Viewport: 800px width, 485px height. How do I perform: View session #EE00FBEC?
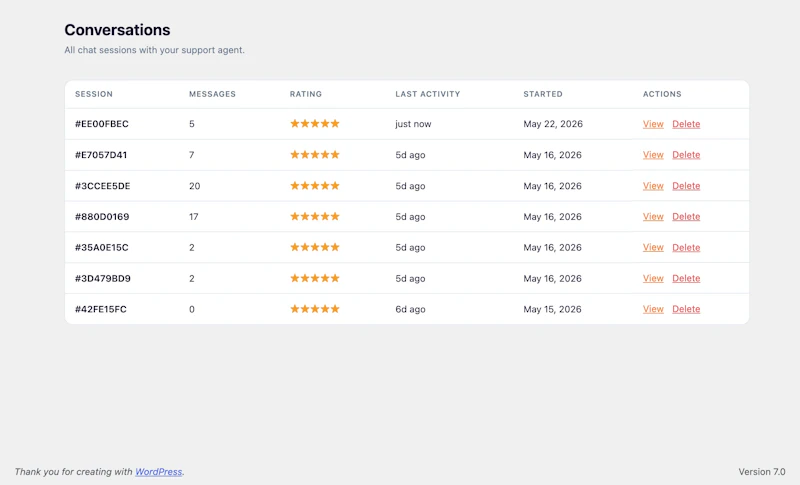pyautogui.click(x=653, y=124)
